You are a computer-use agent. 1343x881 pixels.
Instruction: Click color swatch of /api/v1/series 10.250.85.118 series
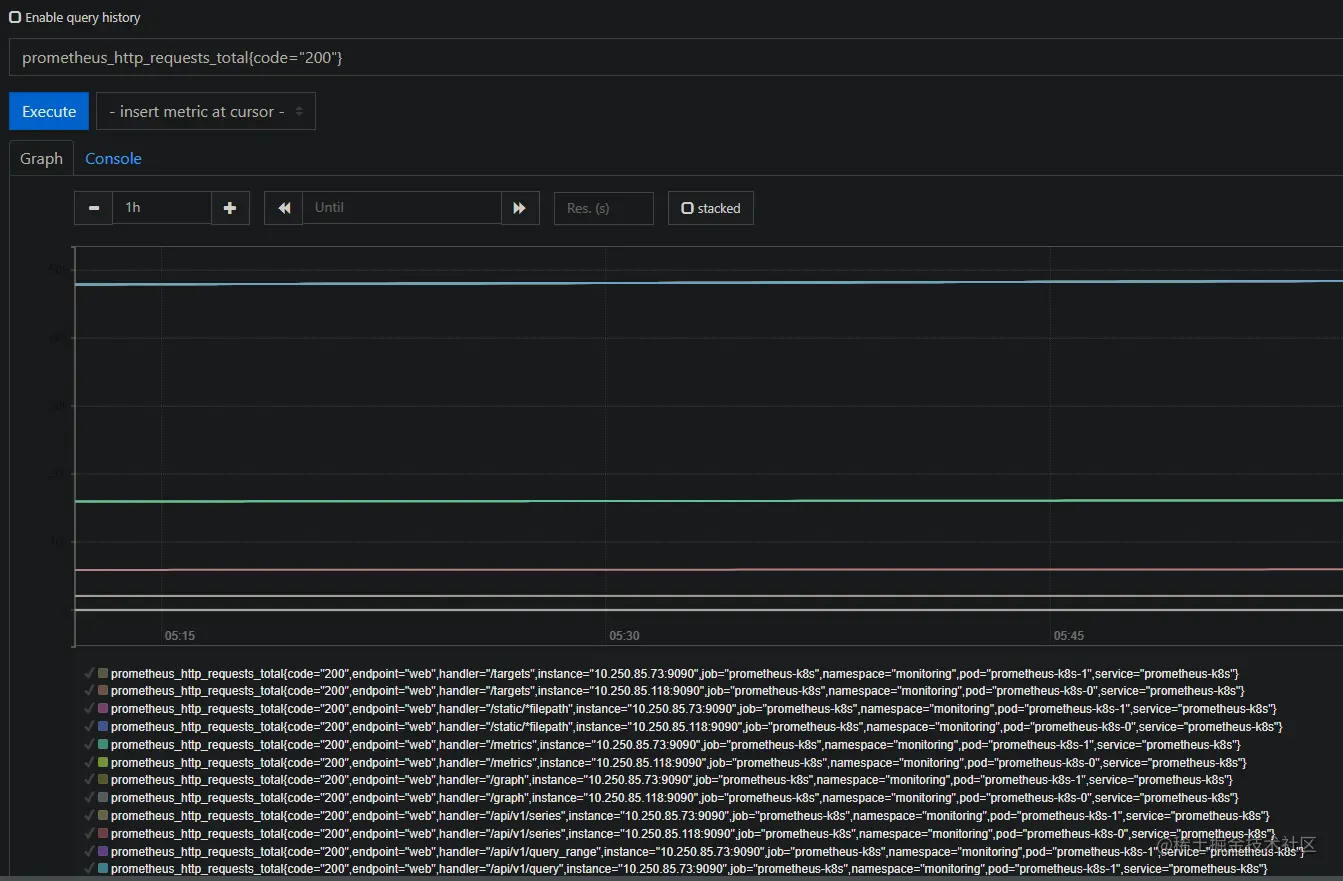103,834
